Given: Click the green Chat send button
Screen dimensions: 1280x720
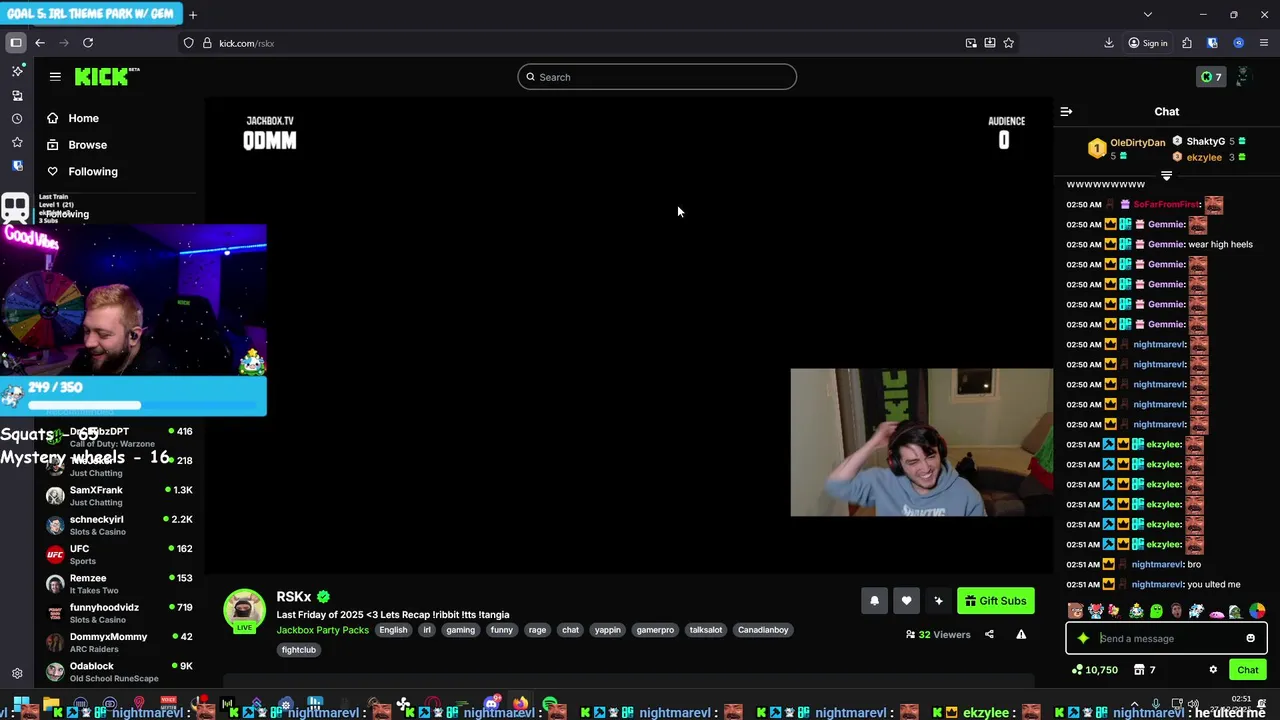Looking at the screenshot, I should 1248,670.
